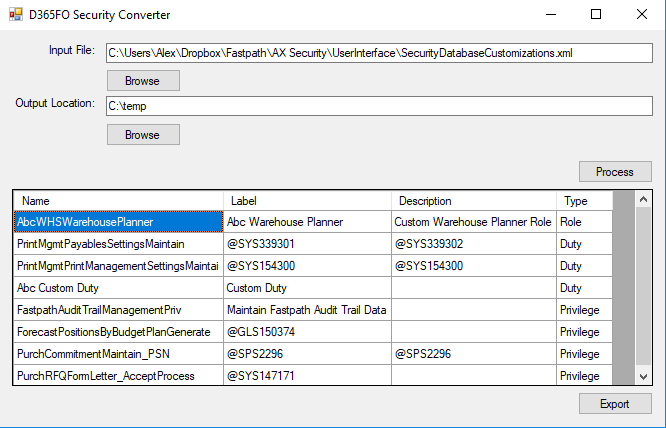This screenshot has height=428, width=666.
Task: Select the PrintMgmtPrintManagementSettingsMaintai cell
Action: click(x=119, y=266)
